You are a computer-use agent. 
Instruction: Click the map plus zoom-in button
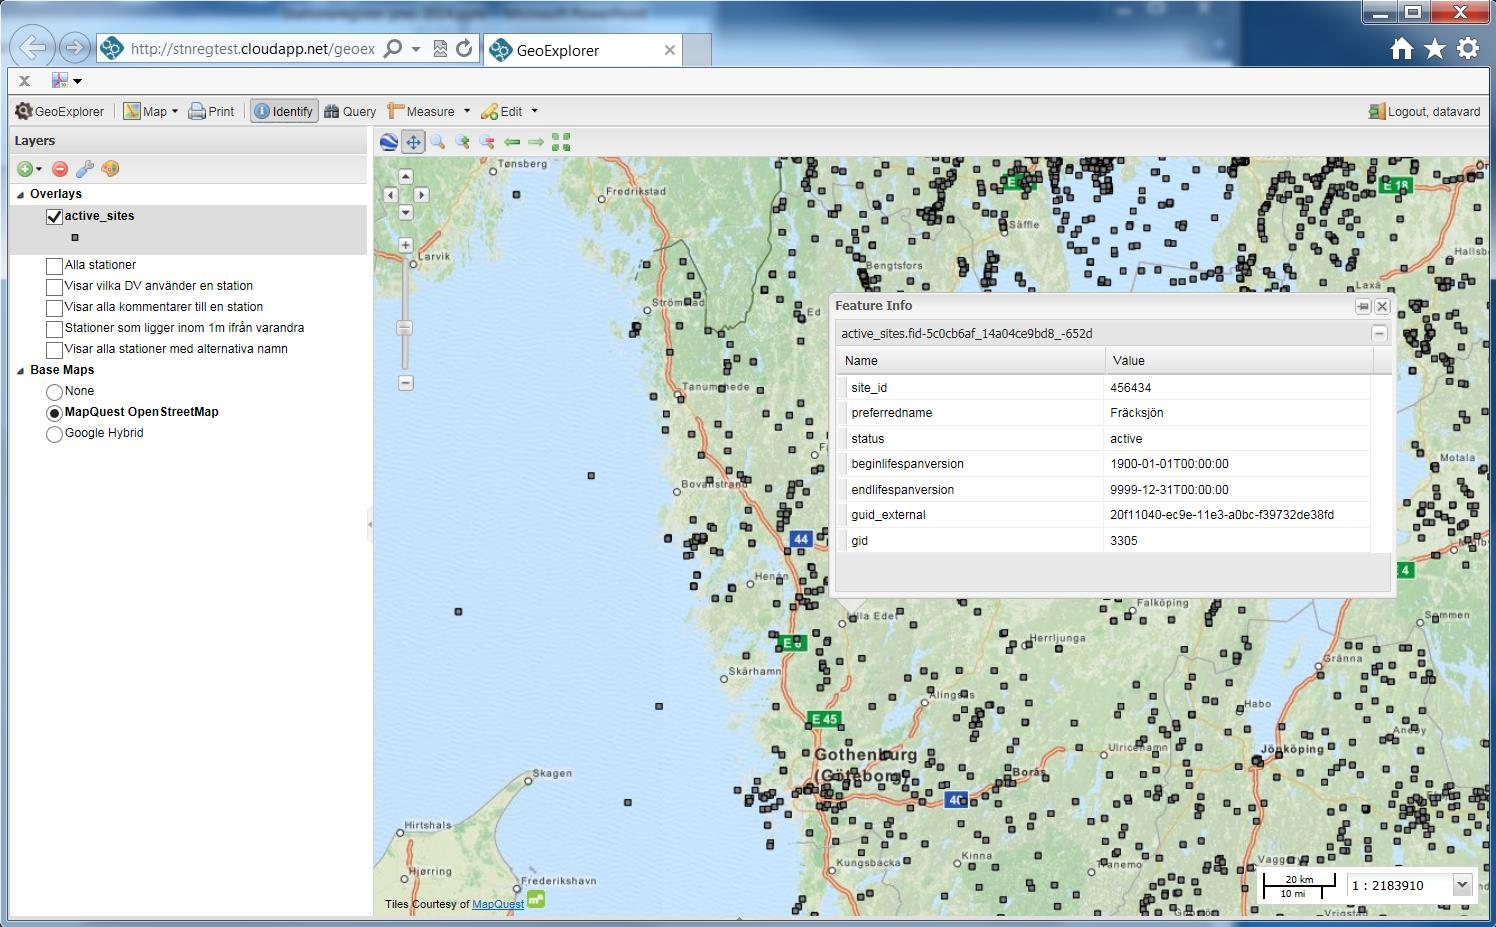(x=406, y=245)
